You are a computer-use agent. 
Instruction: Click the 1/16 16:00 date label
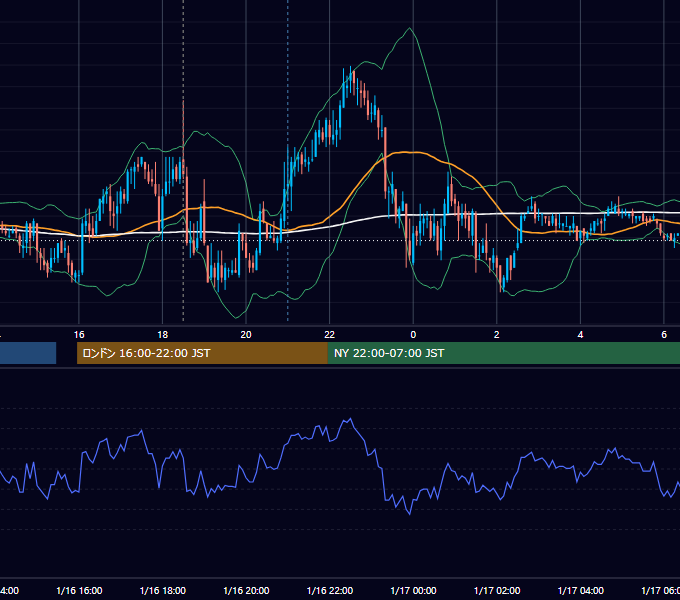point(79,591)
